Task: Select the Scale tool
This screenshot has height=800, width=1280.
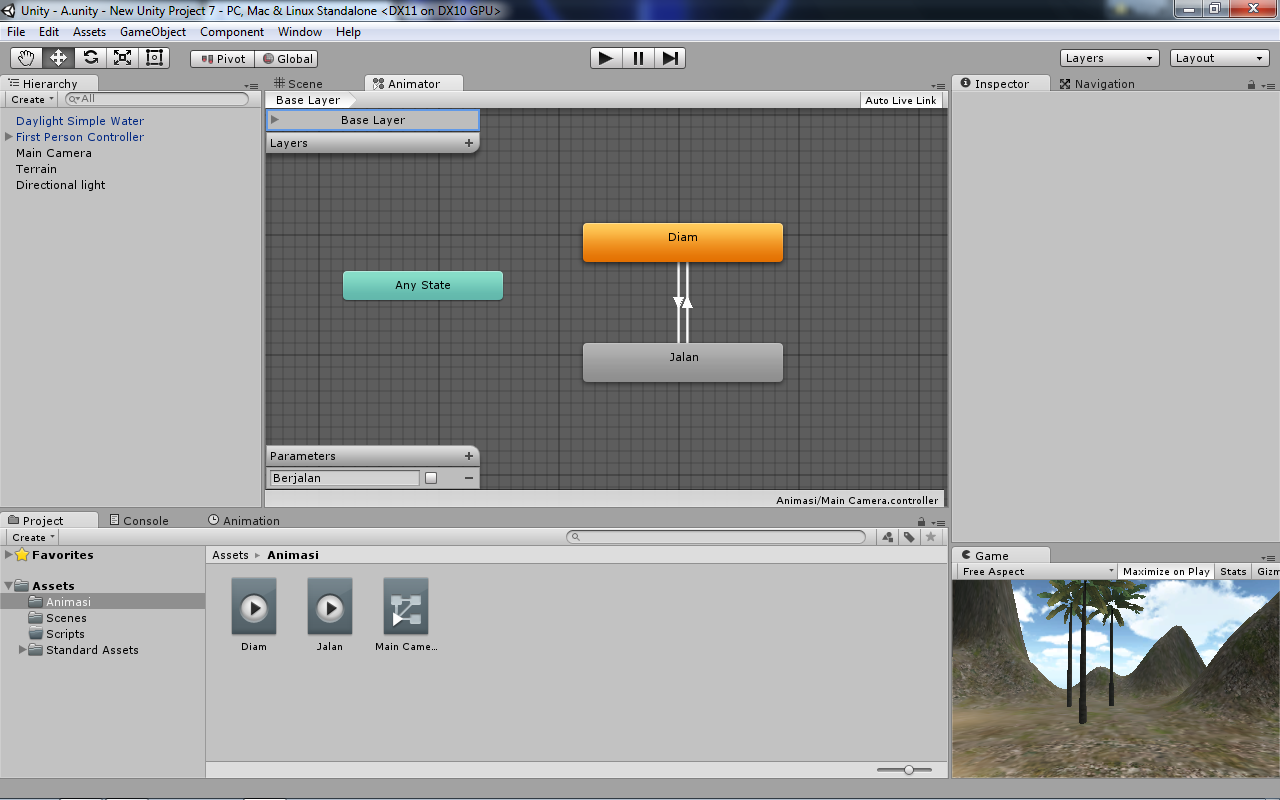Action: 121,57
